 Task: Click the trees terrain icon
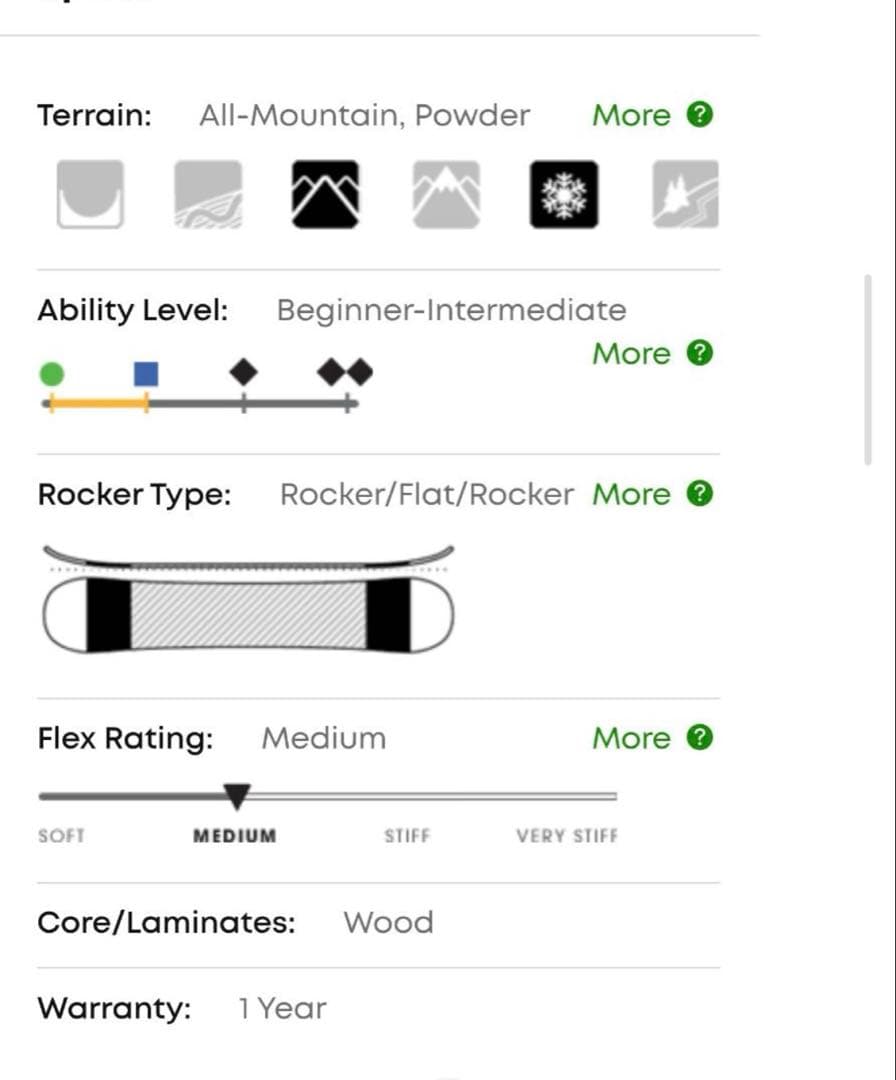pyautogui.click(x=685, y=194)
